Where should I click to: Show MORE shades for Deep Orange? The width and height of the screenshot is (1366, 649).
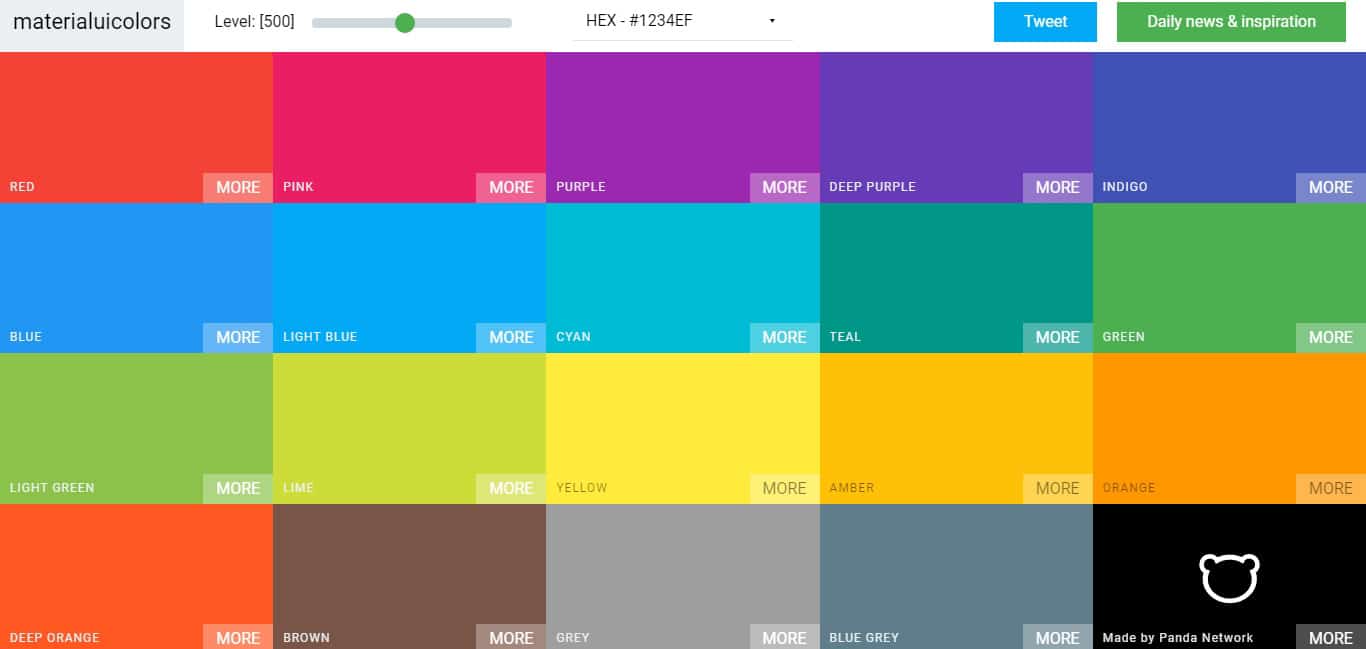click(x=238, y=637)
